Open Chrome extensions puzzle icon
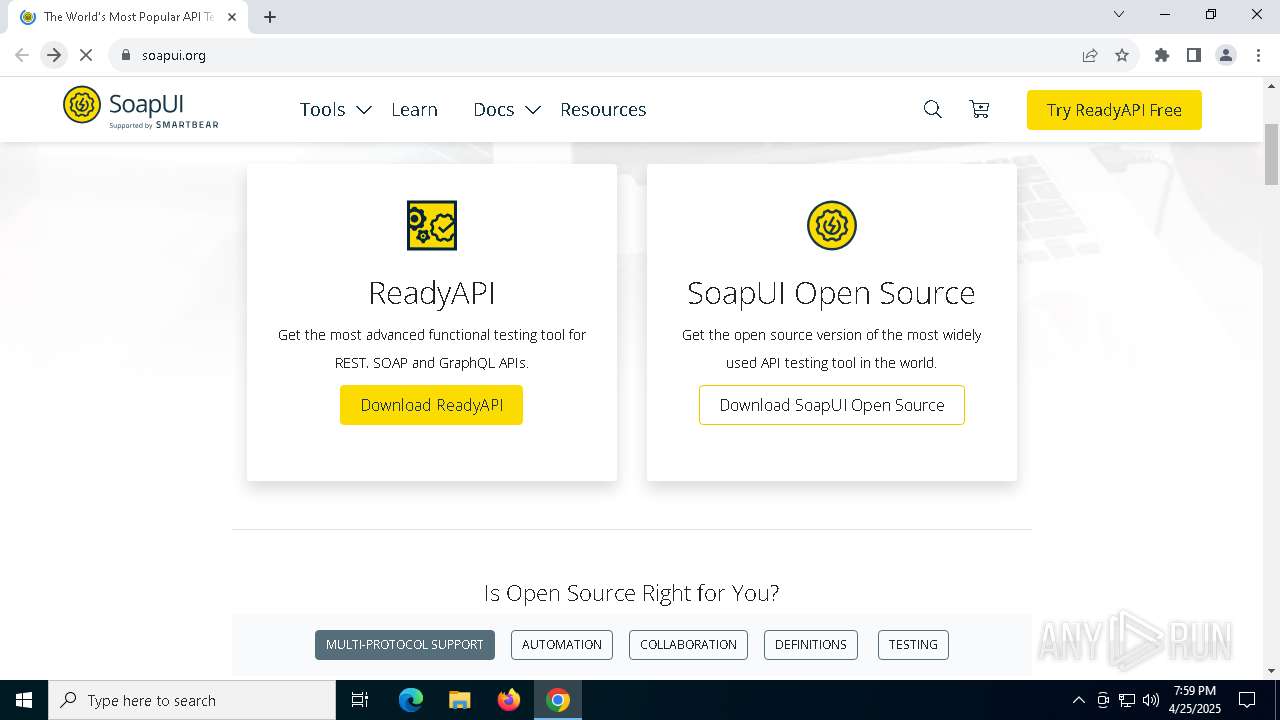1280x720 pixels. click(1162, 55)
